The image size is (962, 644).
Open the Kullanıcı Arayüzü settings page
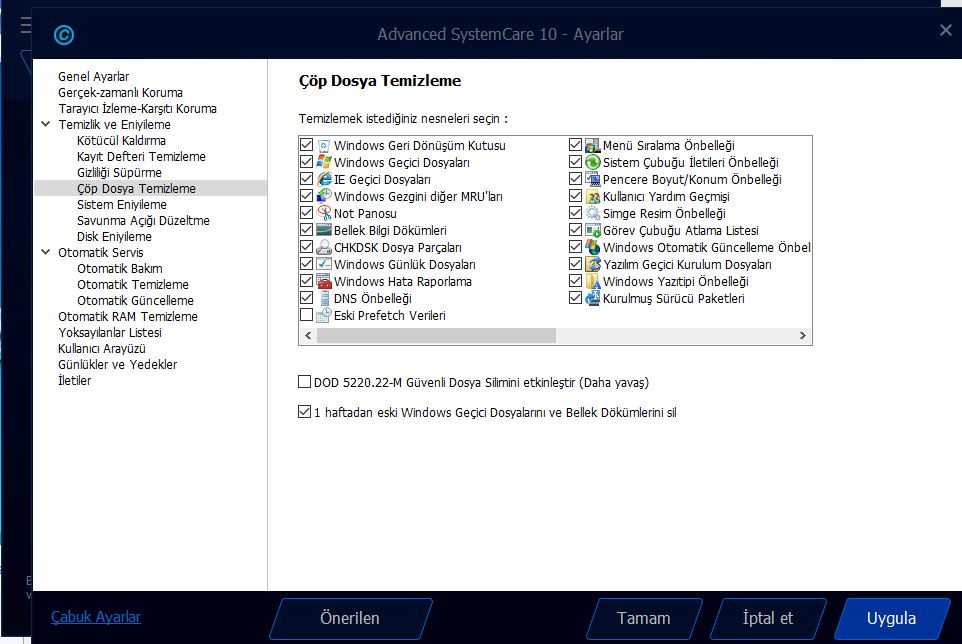tap(102, 348)
